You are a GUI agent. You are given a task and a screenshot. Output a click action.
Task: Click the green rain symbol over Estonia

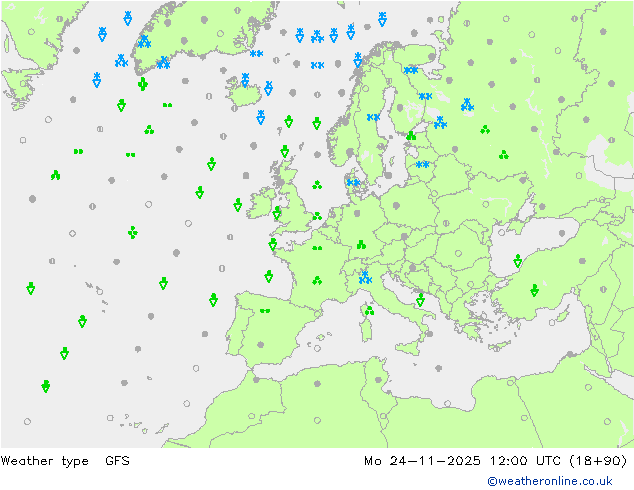pyautogui.click(x=411, y=135)
